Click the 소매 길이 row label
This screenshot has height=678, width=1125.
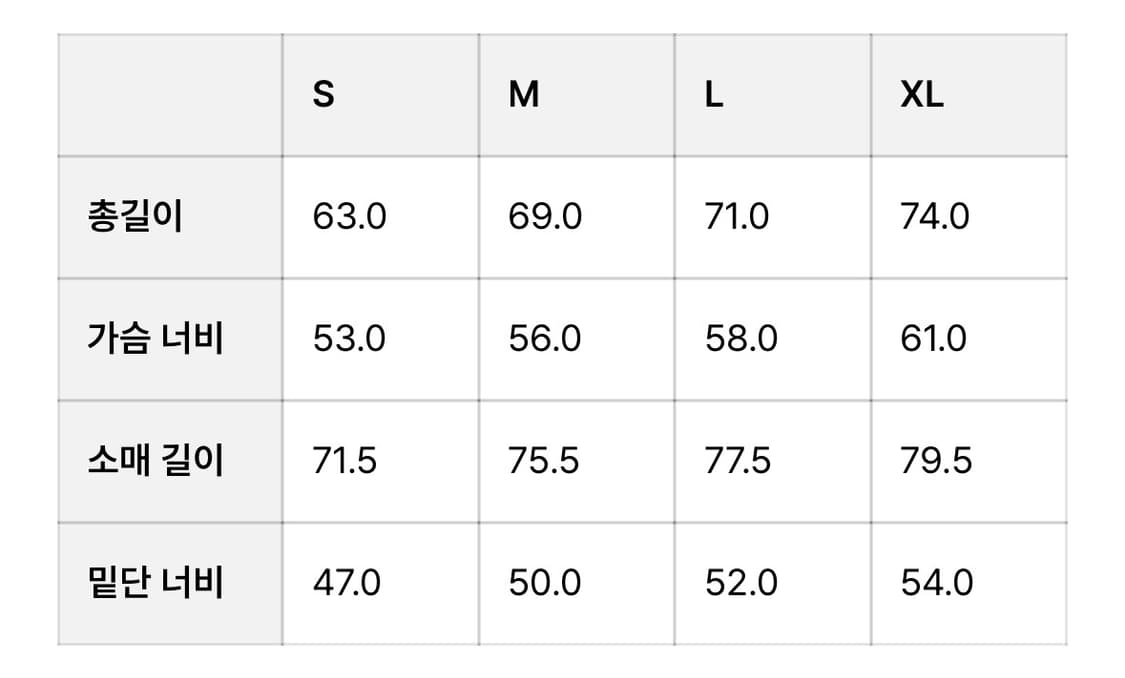pos(155,461)
